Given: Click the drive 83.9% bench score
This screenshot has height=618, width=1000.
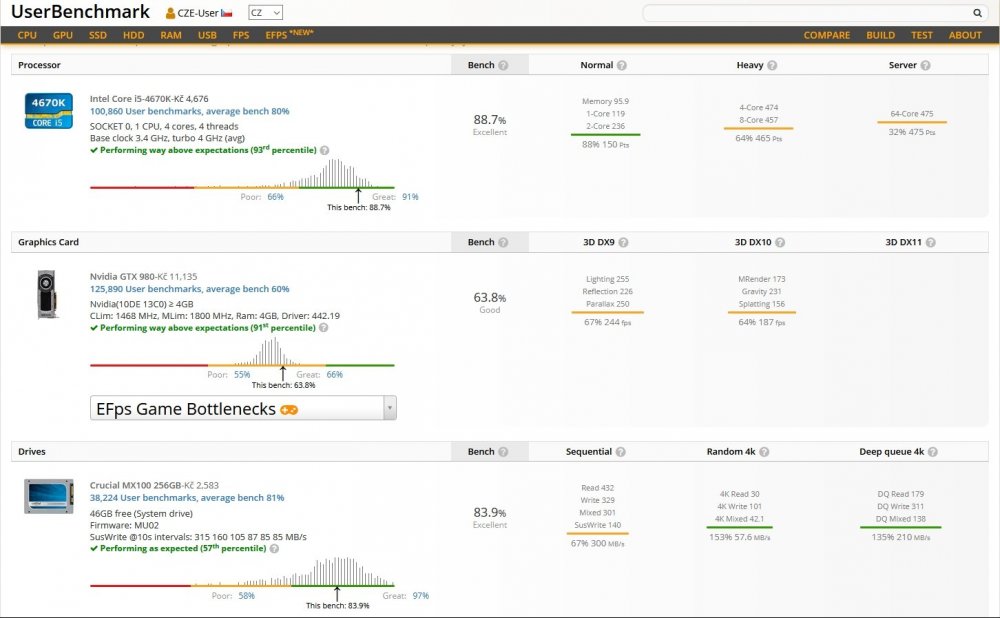Looking at the screenshot, I should 490,513.
